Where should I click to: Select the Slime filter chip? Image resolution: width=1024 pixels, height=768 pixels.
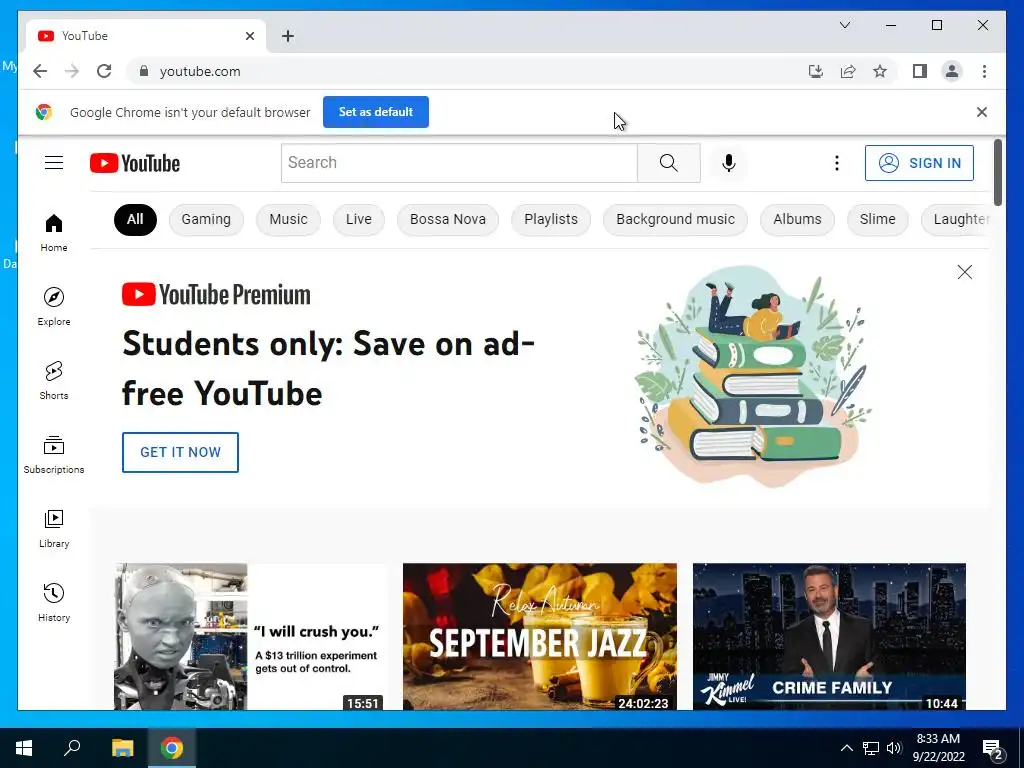tap(877, 219)
